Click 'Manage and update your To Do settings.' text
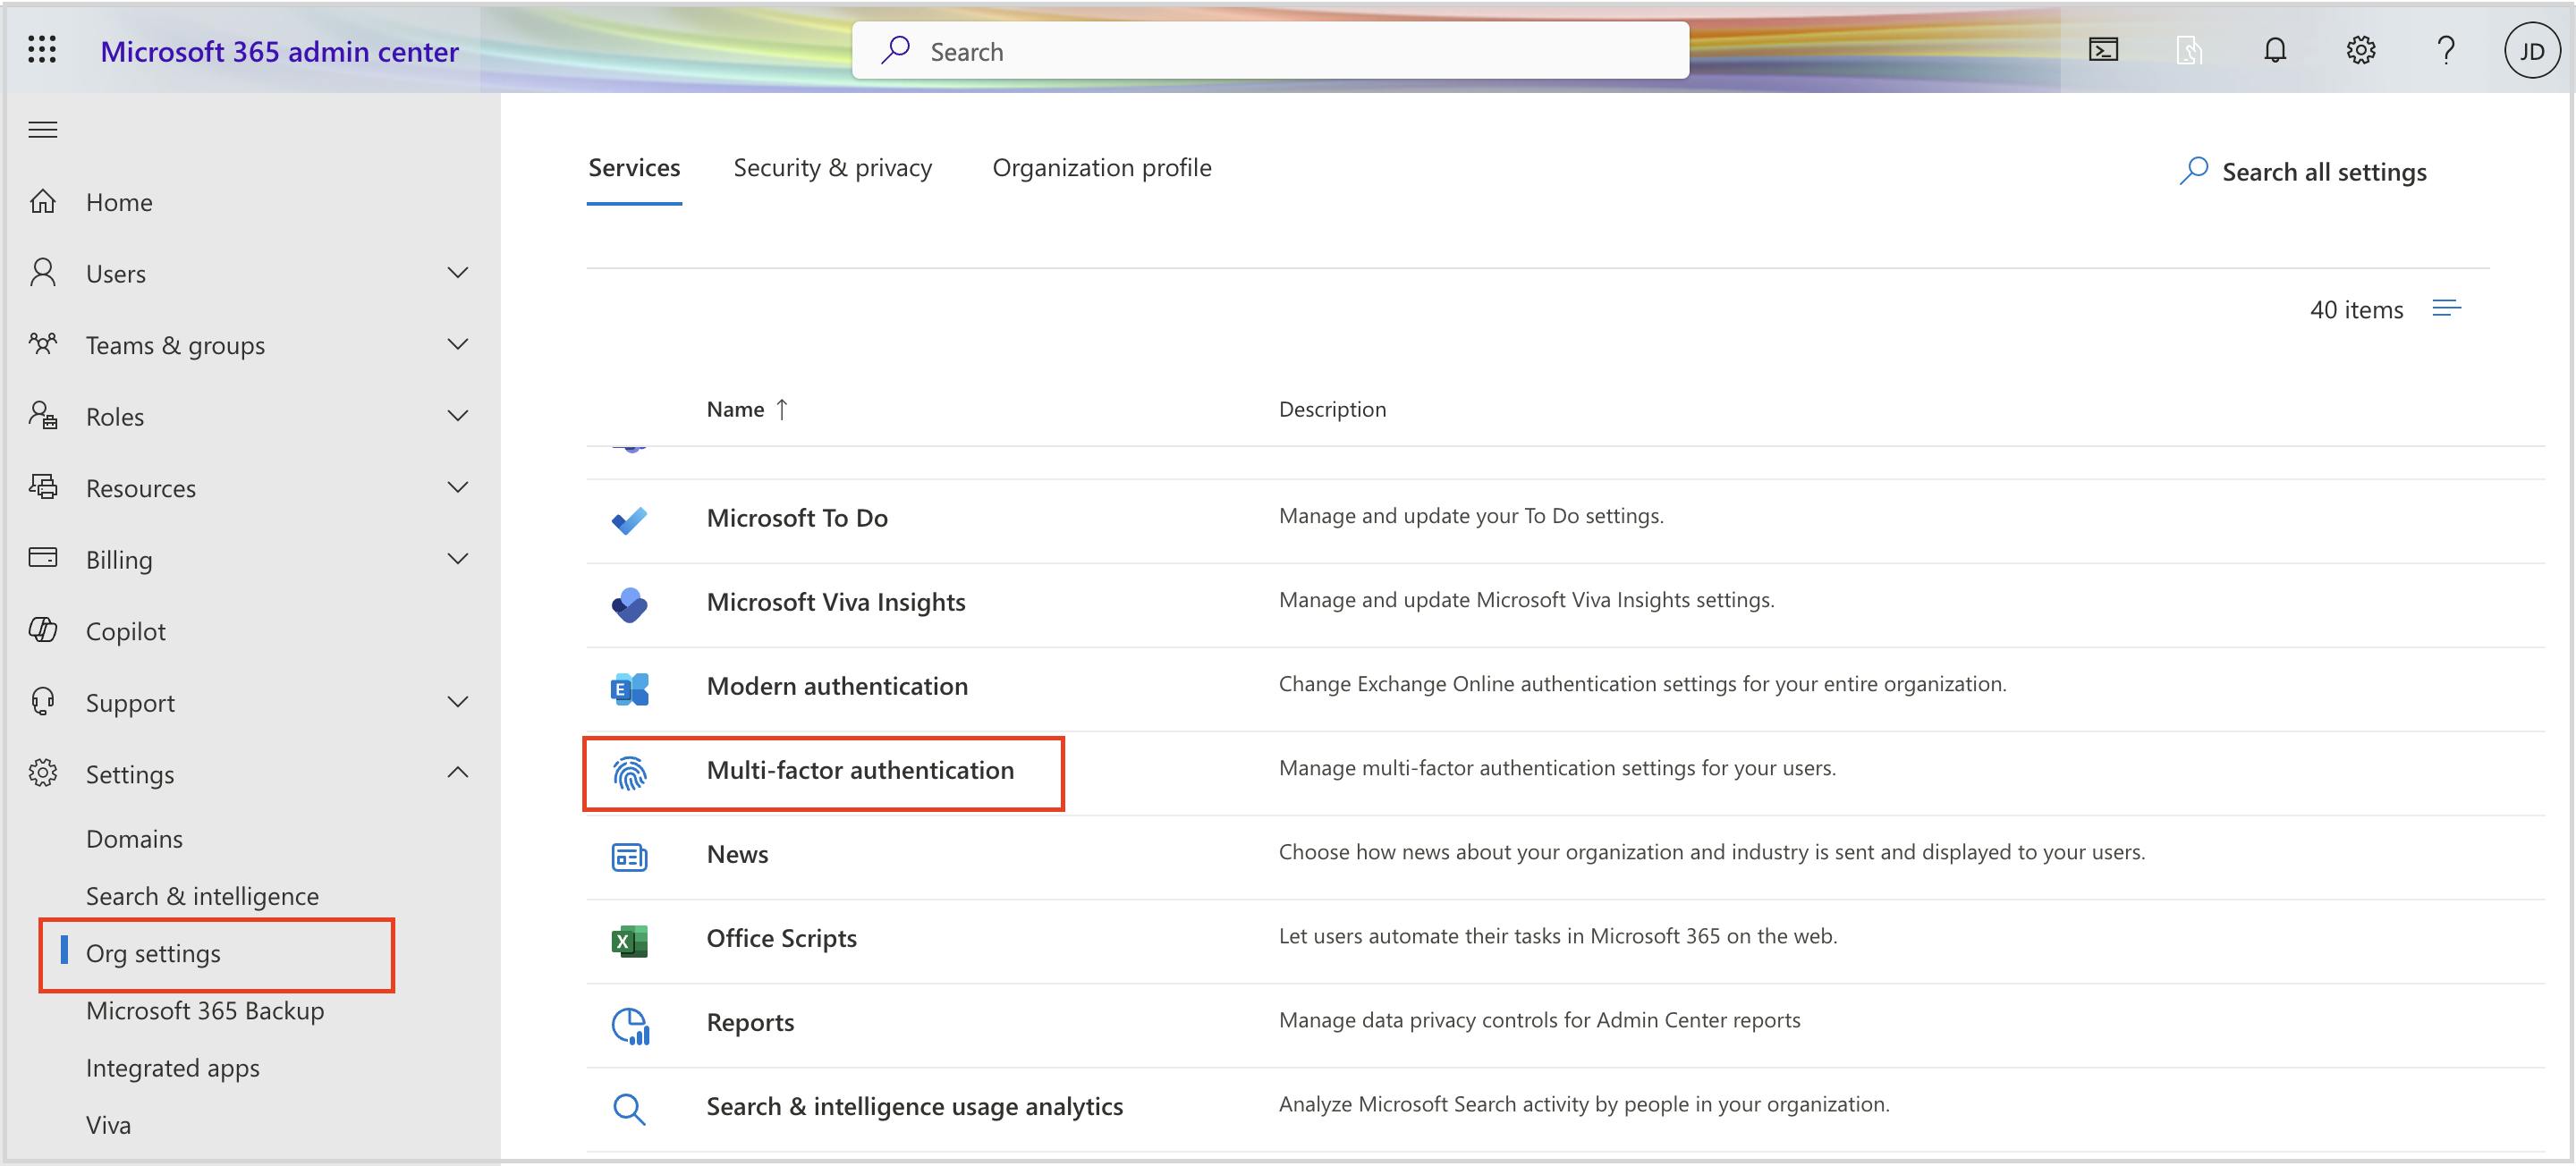The image size is (2576, 1166). [x=1471, y=516]
